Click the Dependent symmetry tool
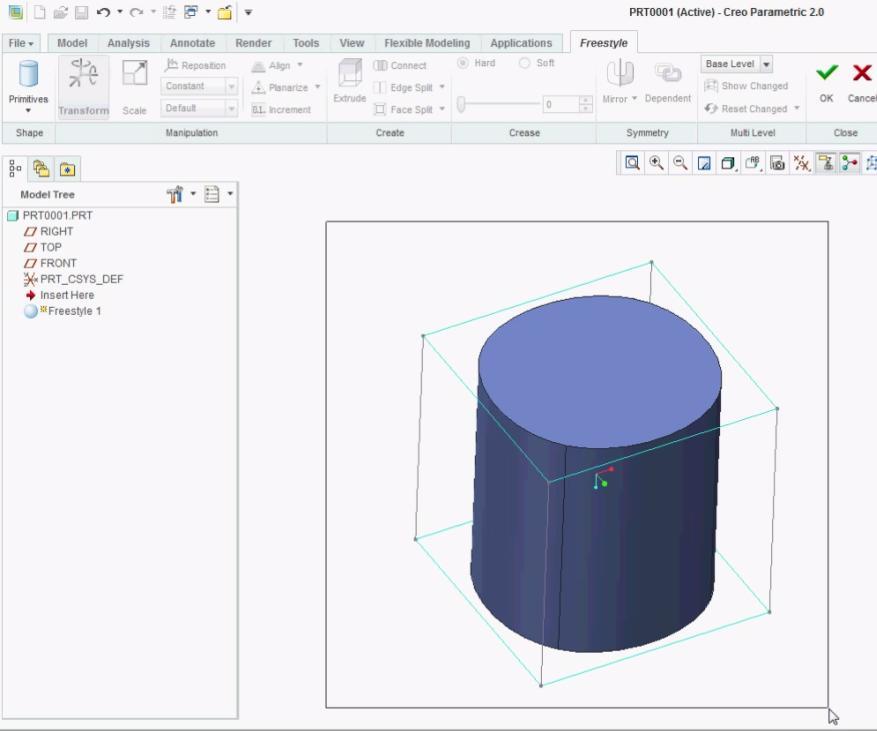The height and width of the screenshot is (731, 877). [668, 82]
